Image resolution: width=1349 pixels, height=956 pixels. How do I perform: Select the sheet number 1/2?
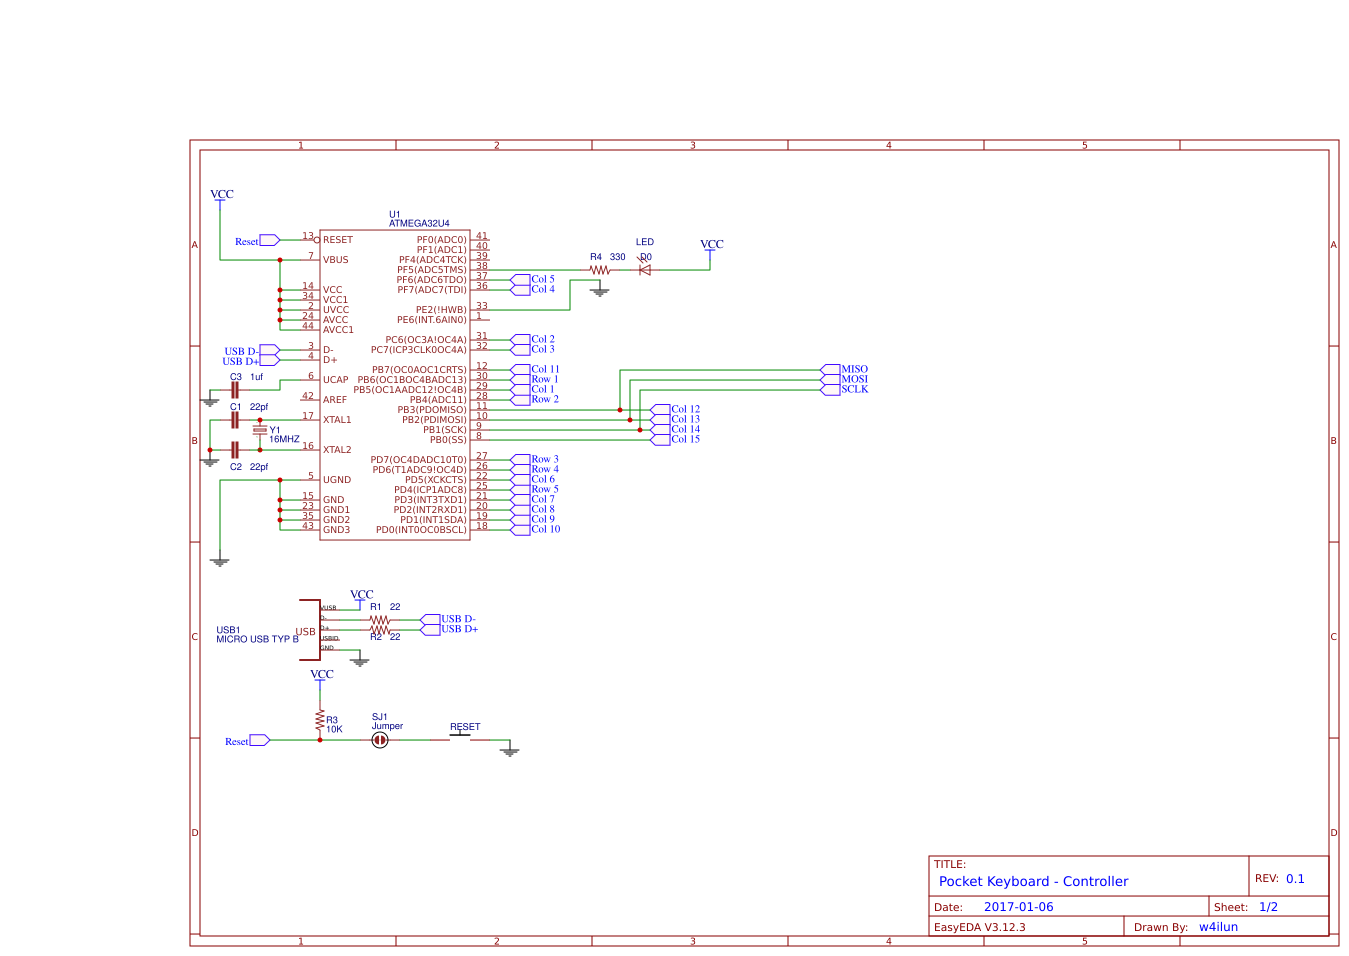click(1268, 907)
